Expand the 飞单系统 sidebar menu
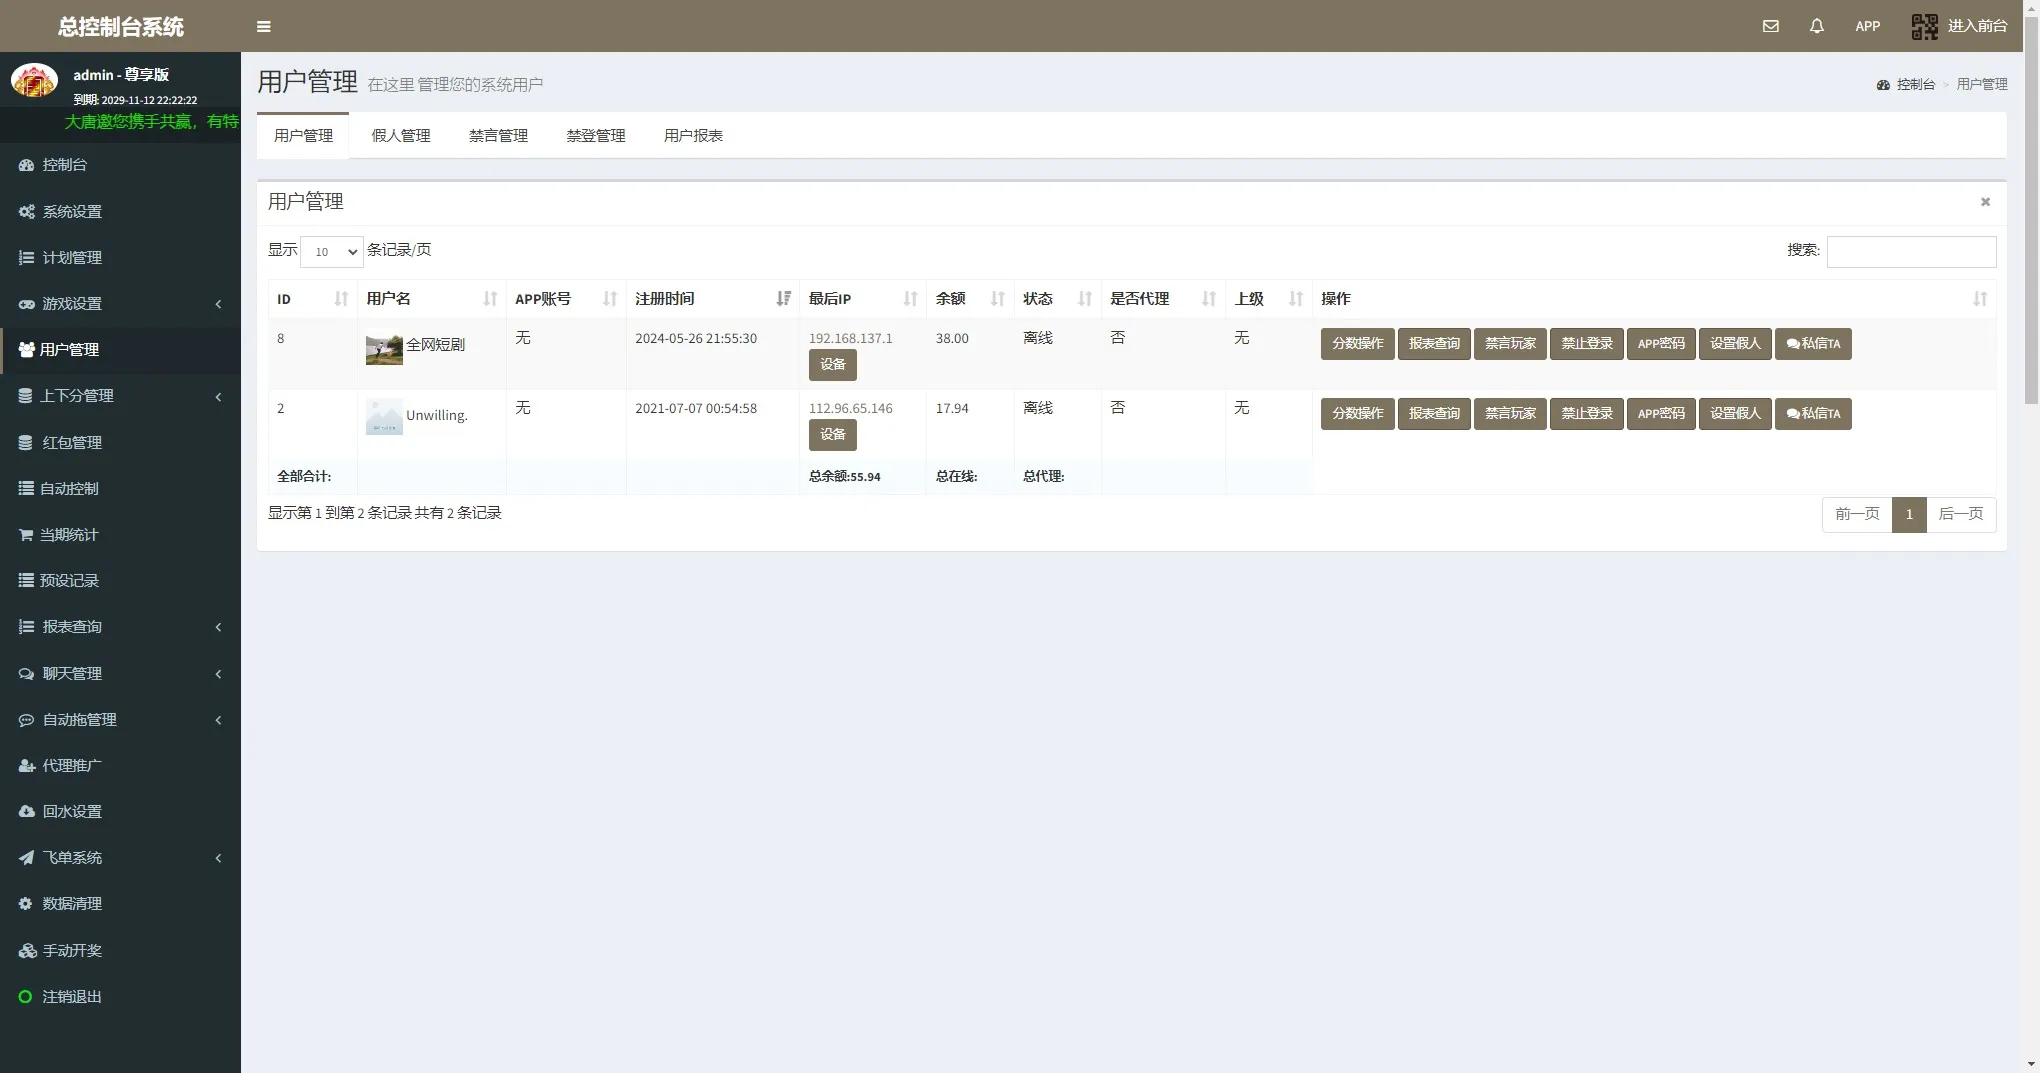 [120, 858]
